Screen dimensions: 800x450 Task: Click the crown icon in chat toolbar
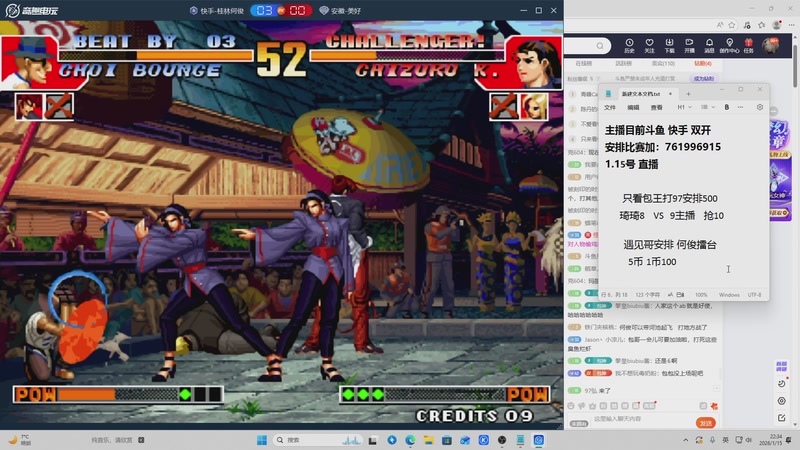592,406
